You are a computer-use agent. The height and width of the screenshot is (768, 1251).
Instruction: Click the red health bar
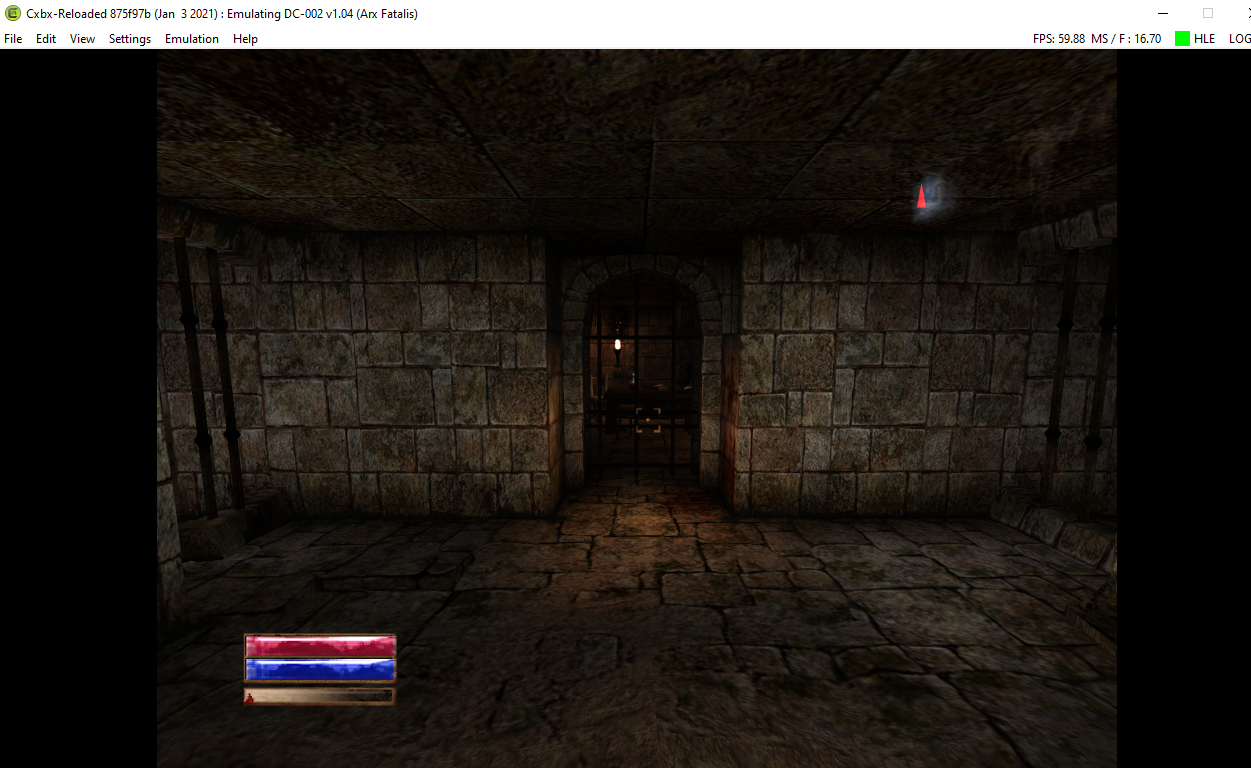click(320, 646)
